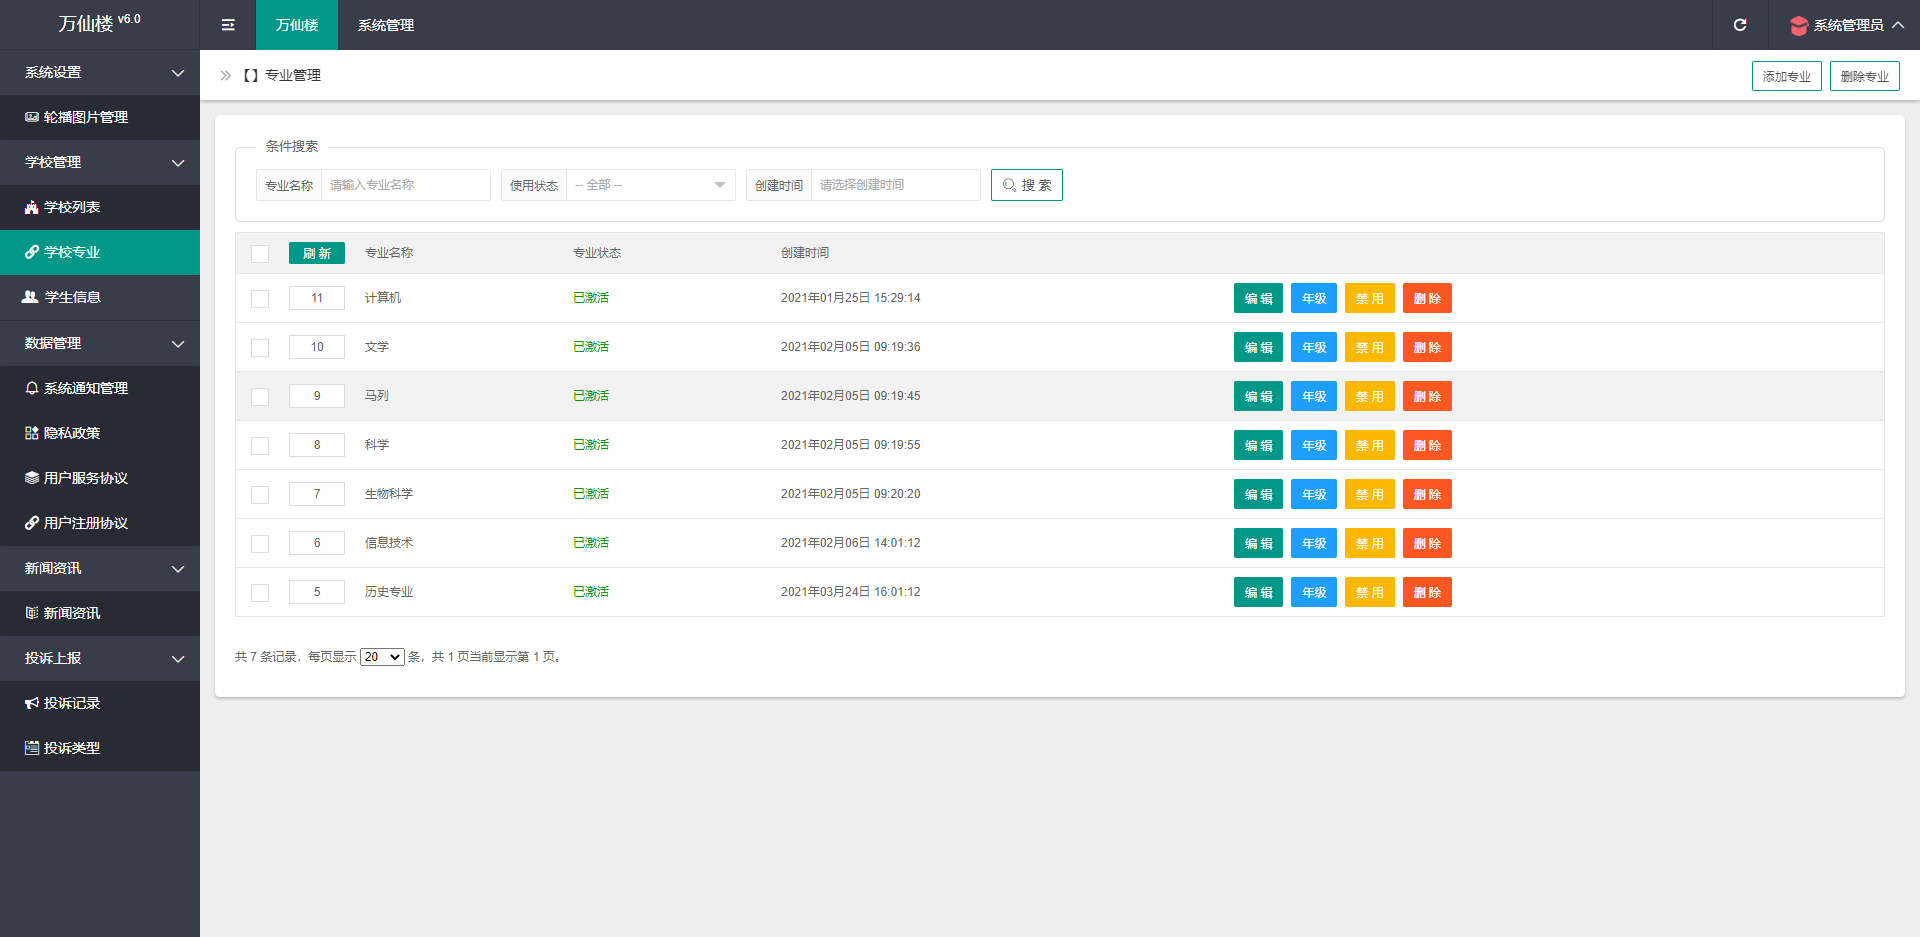Click 禁用 for the 历史专业 row

pyautogui.click(x=1370, y=592)
